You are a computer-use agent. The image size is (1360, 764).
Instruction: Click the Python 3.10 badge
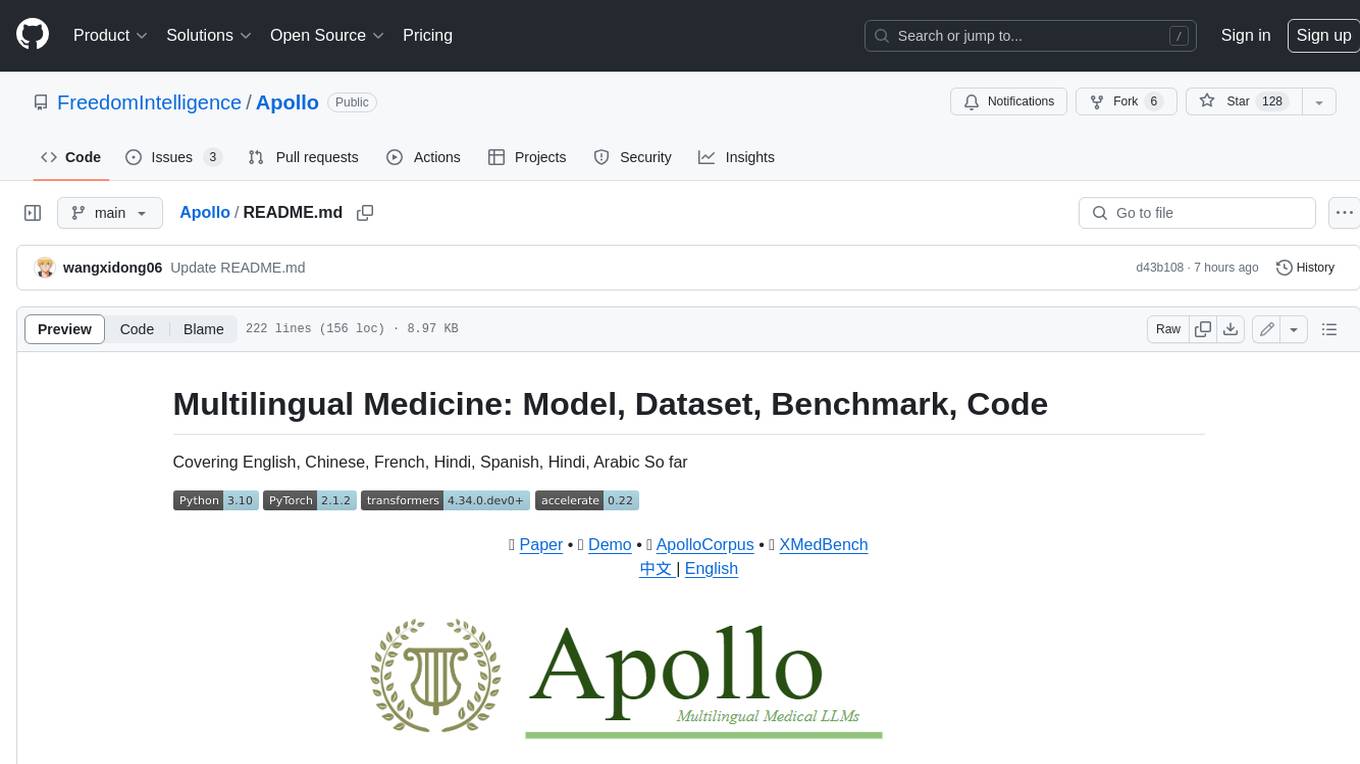(216, 500)
